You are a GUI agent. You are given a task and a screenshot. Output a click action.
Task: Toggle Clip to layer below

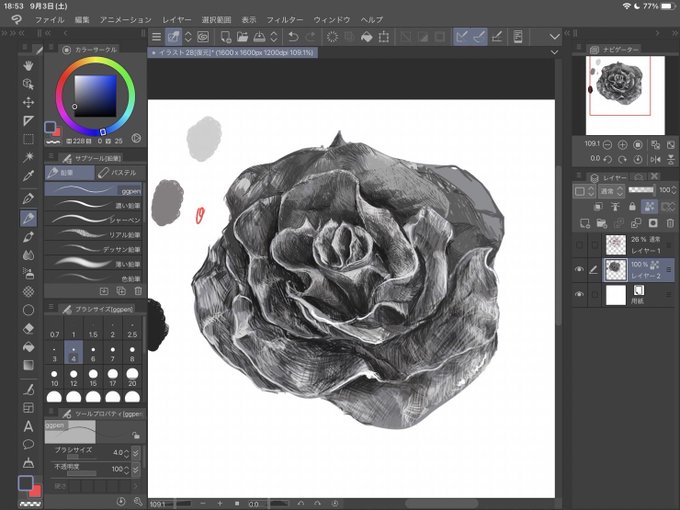coord(598,206)
